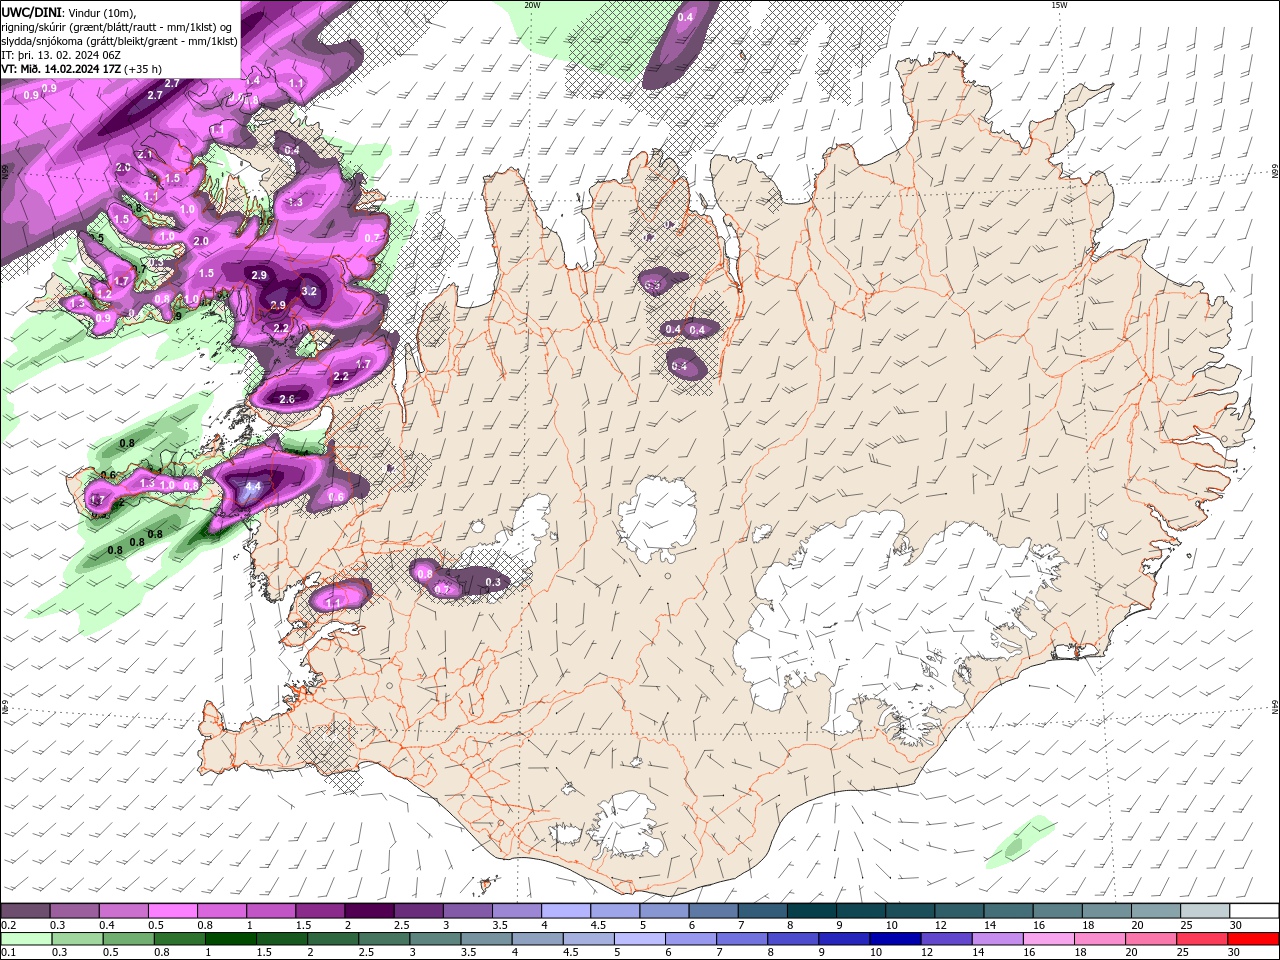The width and height of the screenshot is (1280, 960).
Task: Pick the 25 swatch in lower rain scale
Action: coord(1203,939)
